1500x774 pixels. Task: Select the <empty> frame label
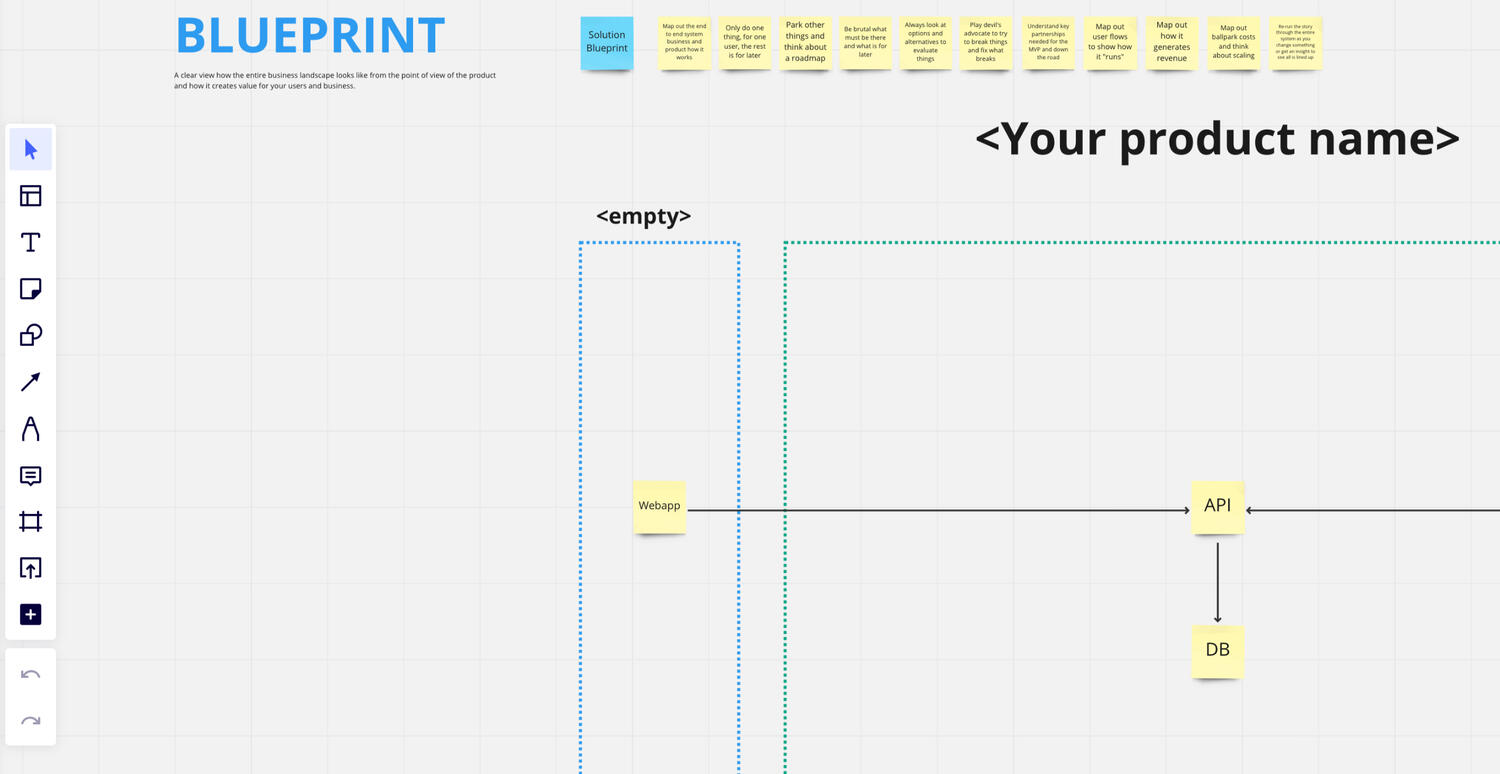(x=643, y=216)
